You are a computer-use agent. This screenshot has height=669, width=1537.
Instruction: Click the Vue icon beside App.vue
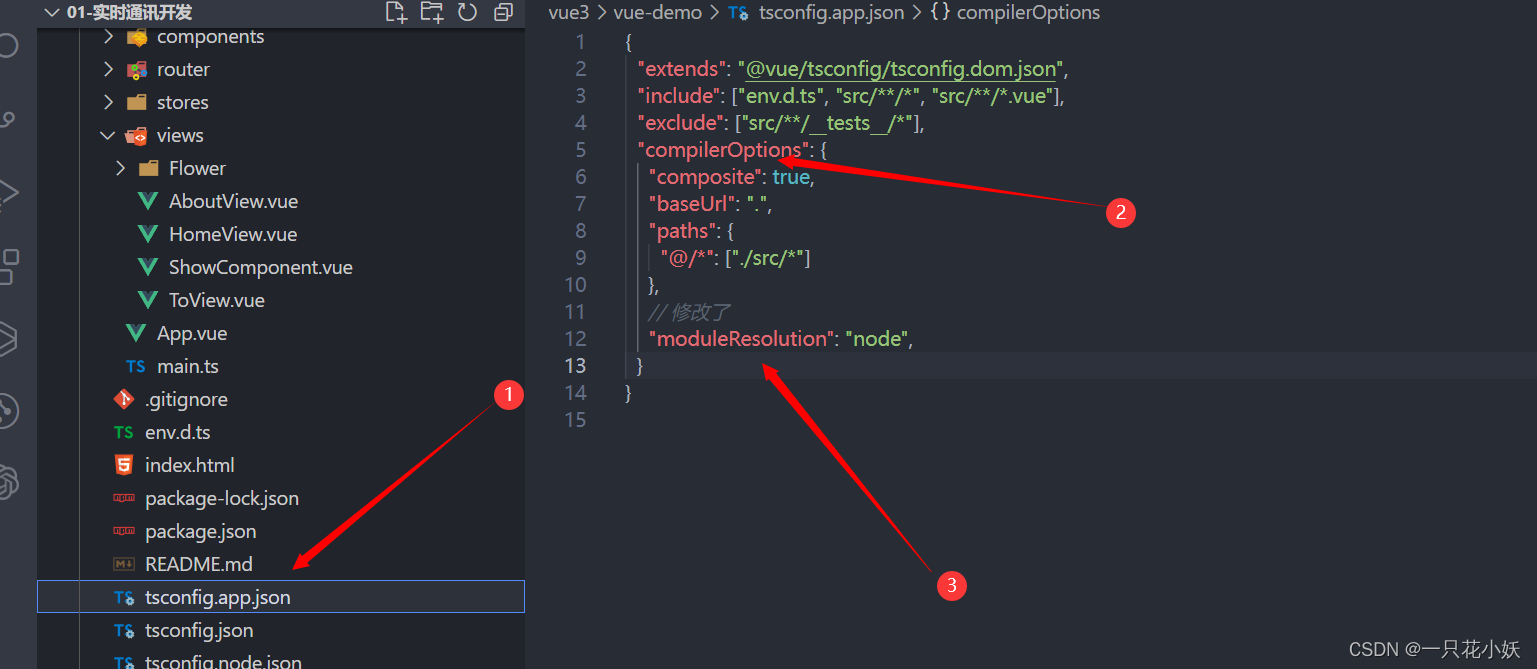coord(136,334)
